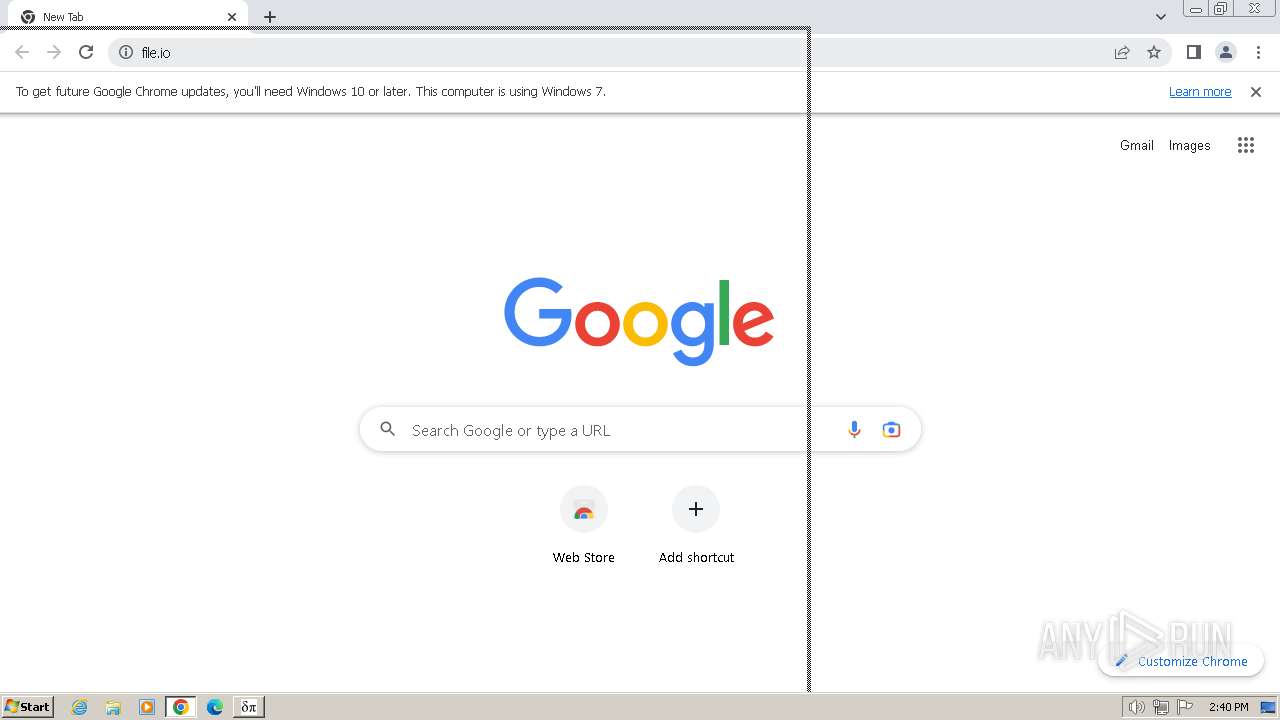Expand the tab search dropdown arrow

1161,17
